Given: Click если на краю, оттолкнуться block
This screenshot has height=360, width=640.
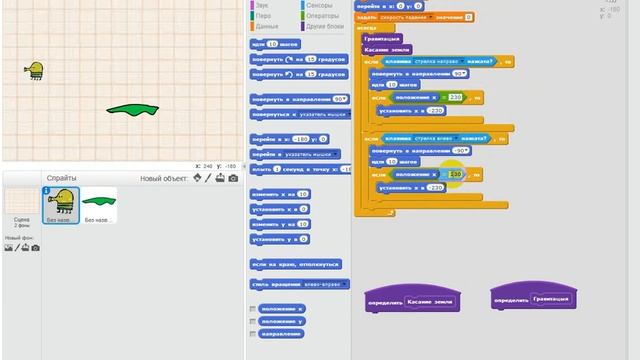Looking at the screenshot, I should (296, 264).
